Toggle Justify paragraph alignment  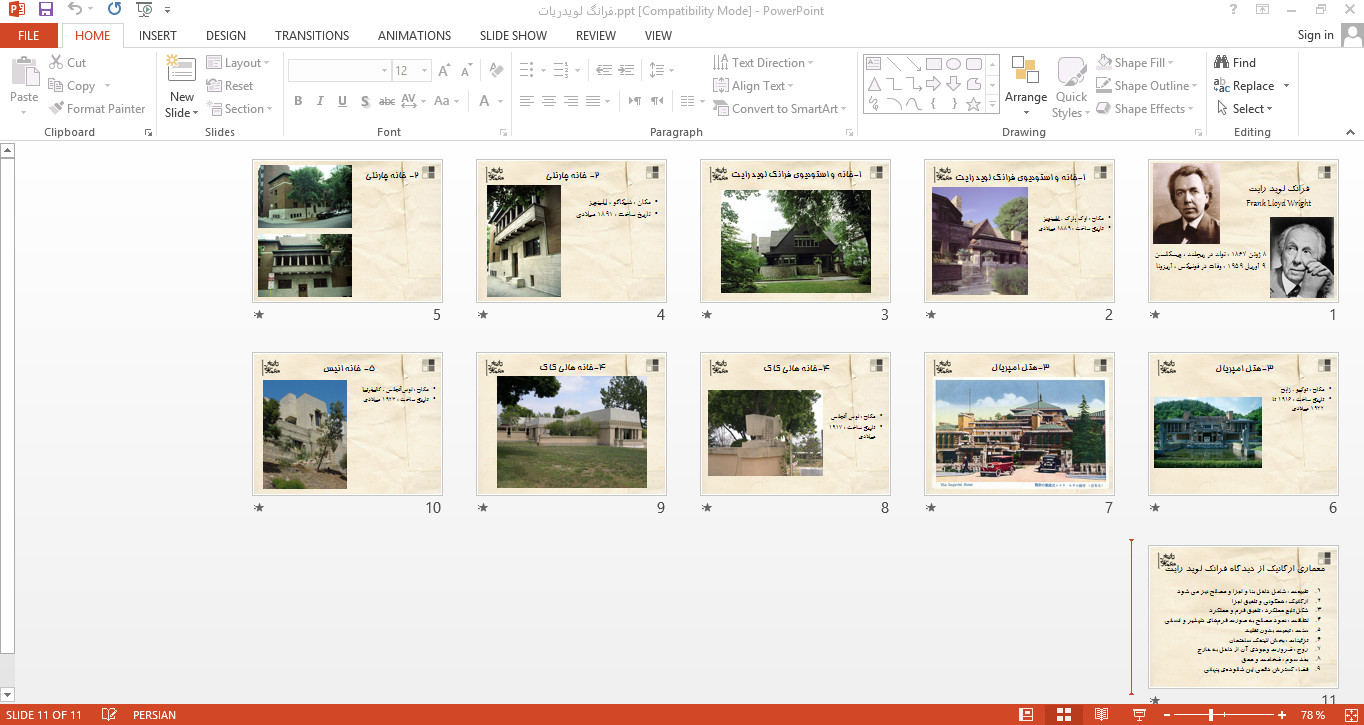pyautogui.click(x=592, y=101)
